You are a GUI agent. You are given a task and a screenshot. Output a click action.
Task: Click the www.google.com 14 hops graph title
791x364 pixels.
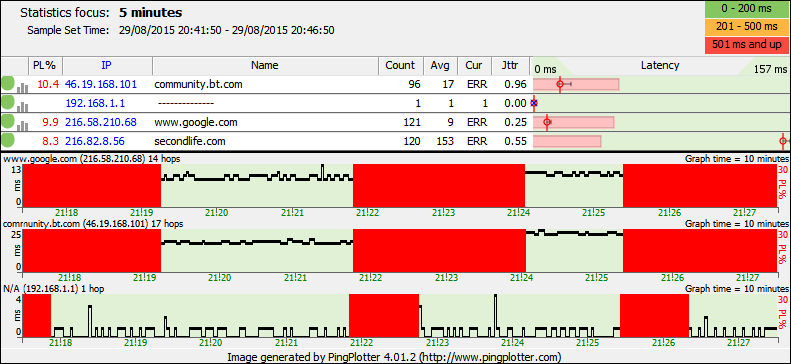coord(92,159)
